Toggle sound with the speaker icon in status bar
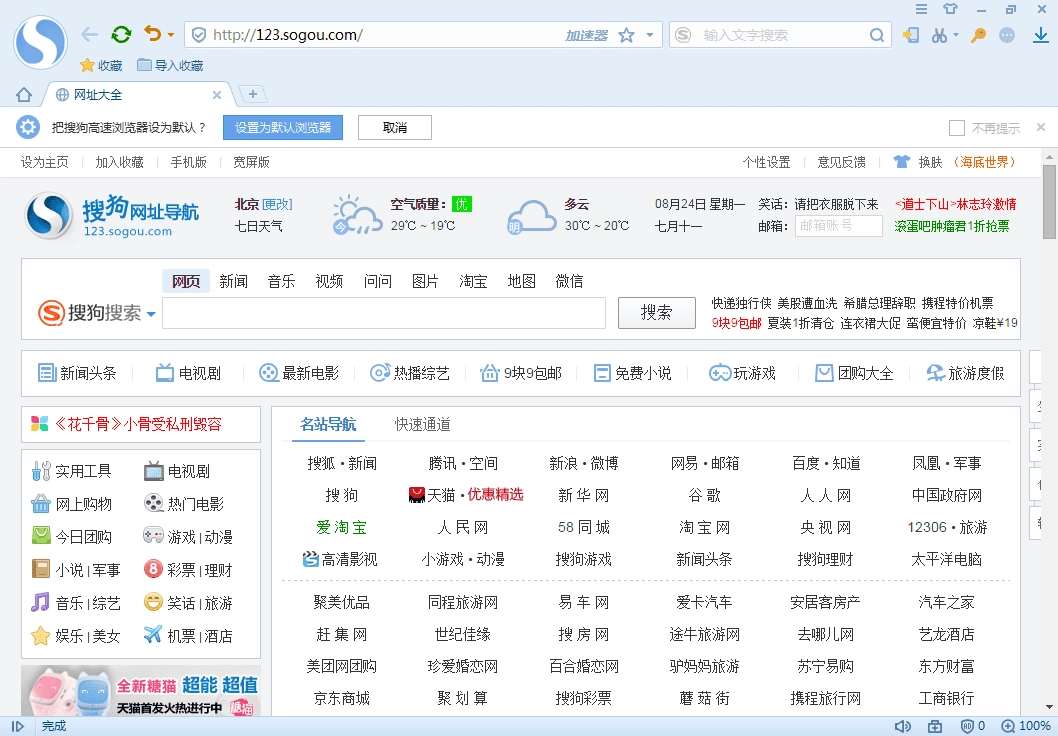The image size is (1058, 736). click(x=902, y=727)
